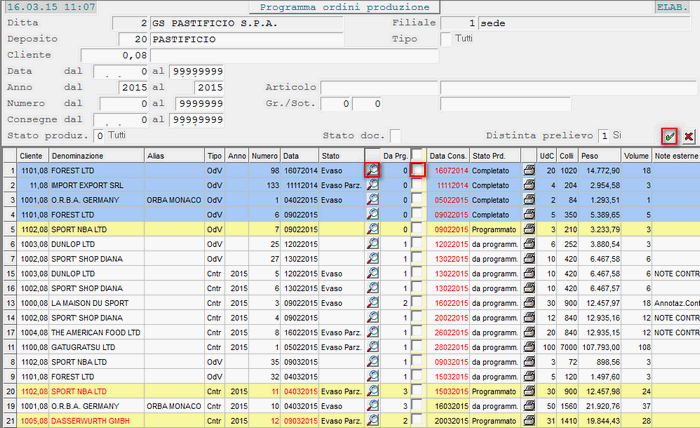Viewport: 700px width, 428px height.
Task: Click printer icon for SPORT NBA LTD order 7
Action: (x=529, y=229)
